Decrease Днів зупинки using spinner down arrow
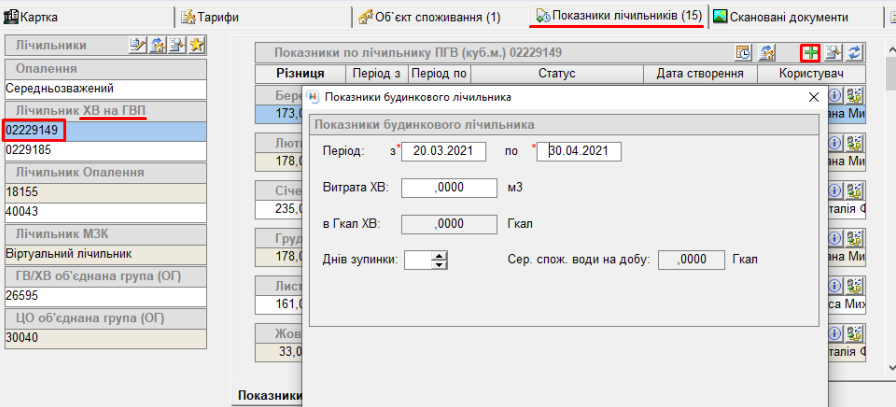 point(439,265)
